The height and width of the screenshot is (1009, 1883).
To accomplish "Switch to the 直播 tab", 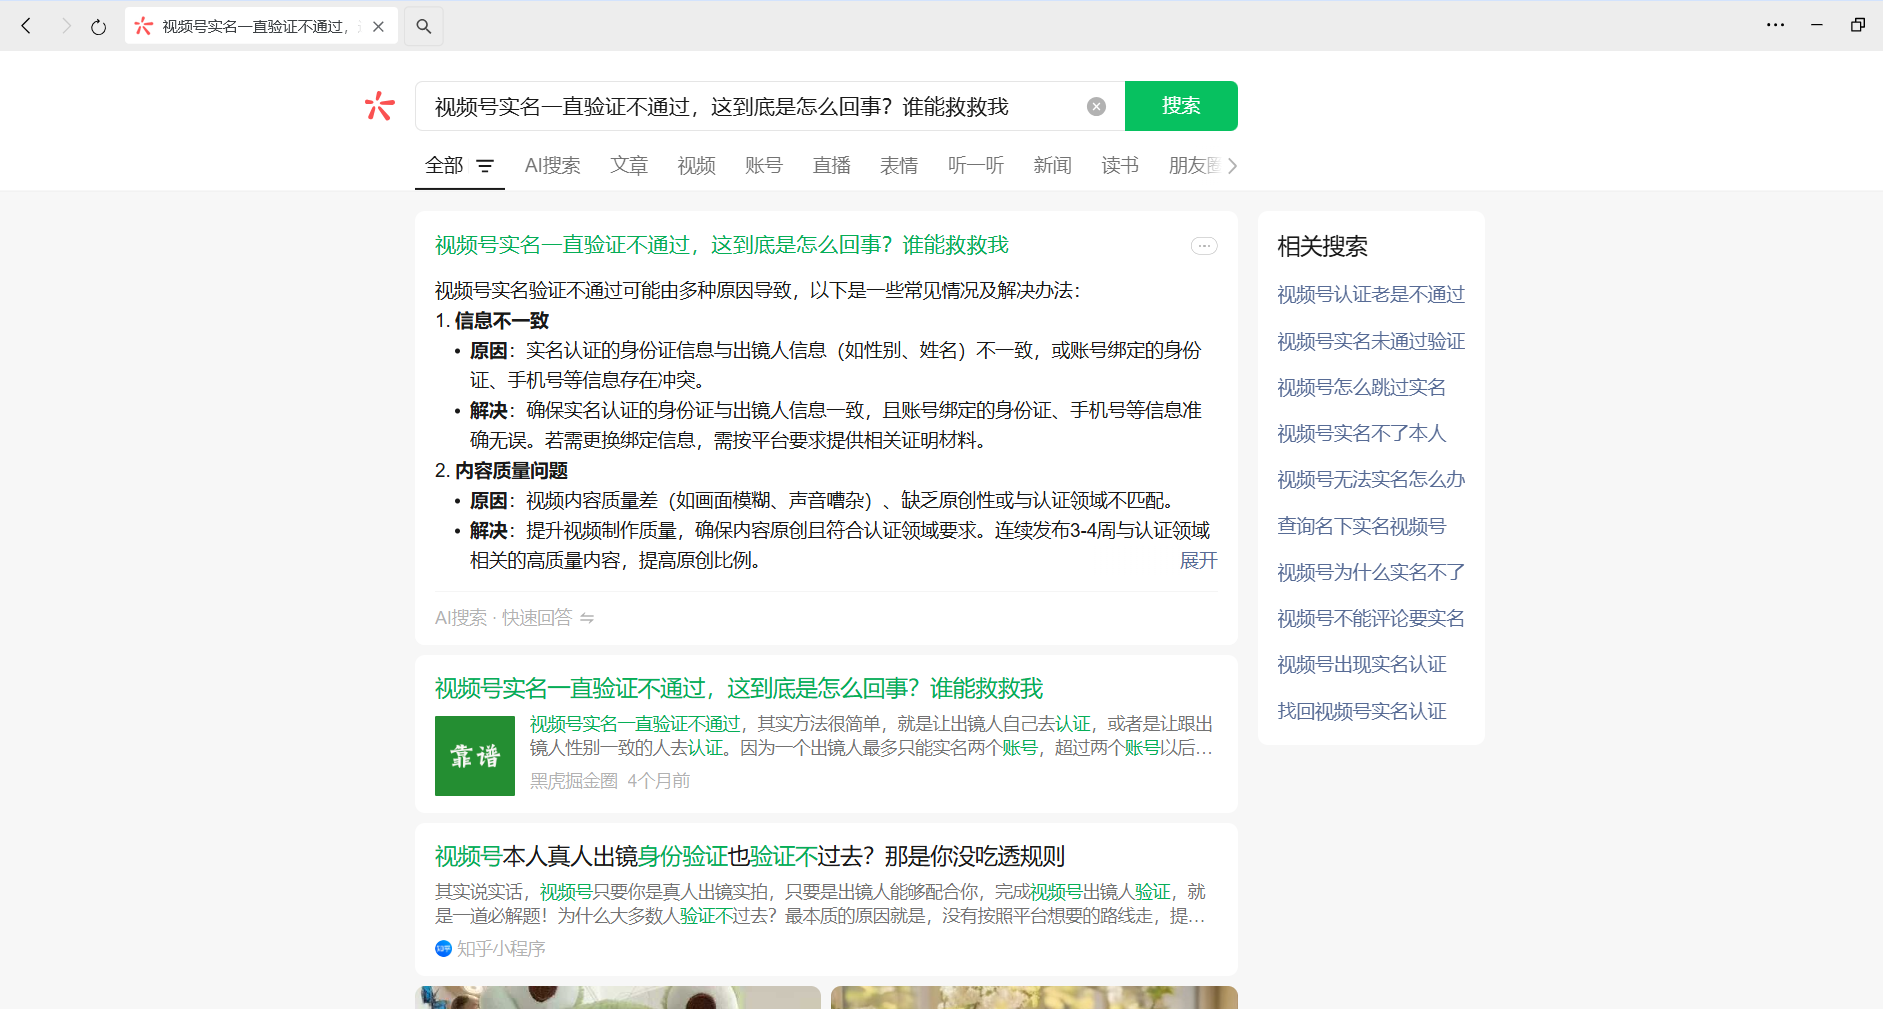I will (x=831, y=165).
